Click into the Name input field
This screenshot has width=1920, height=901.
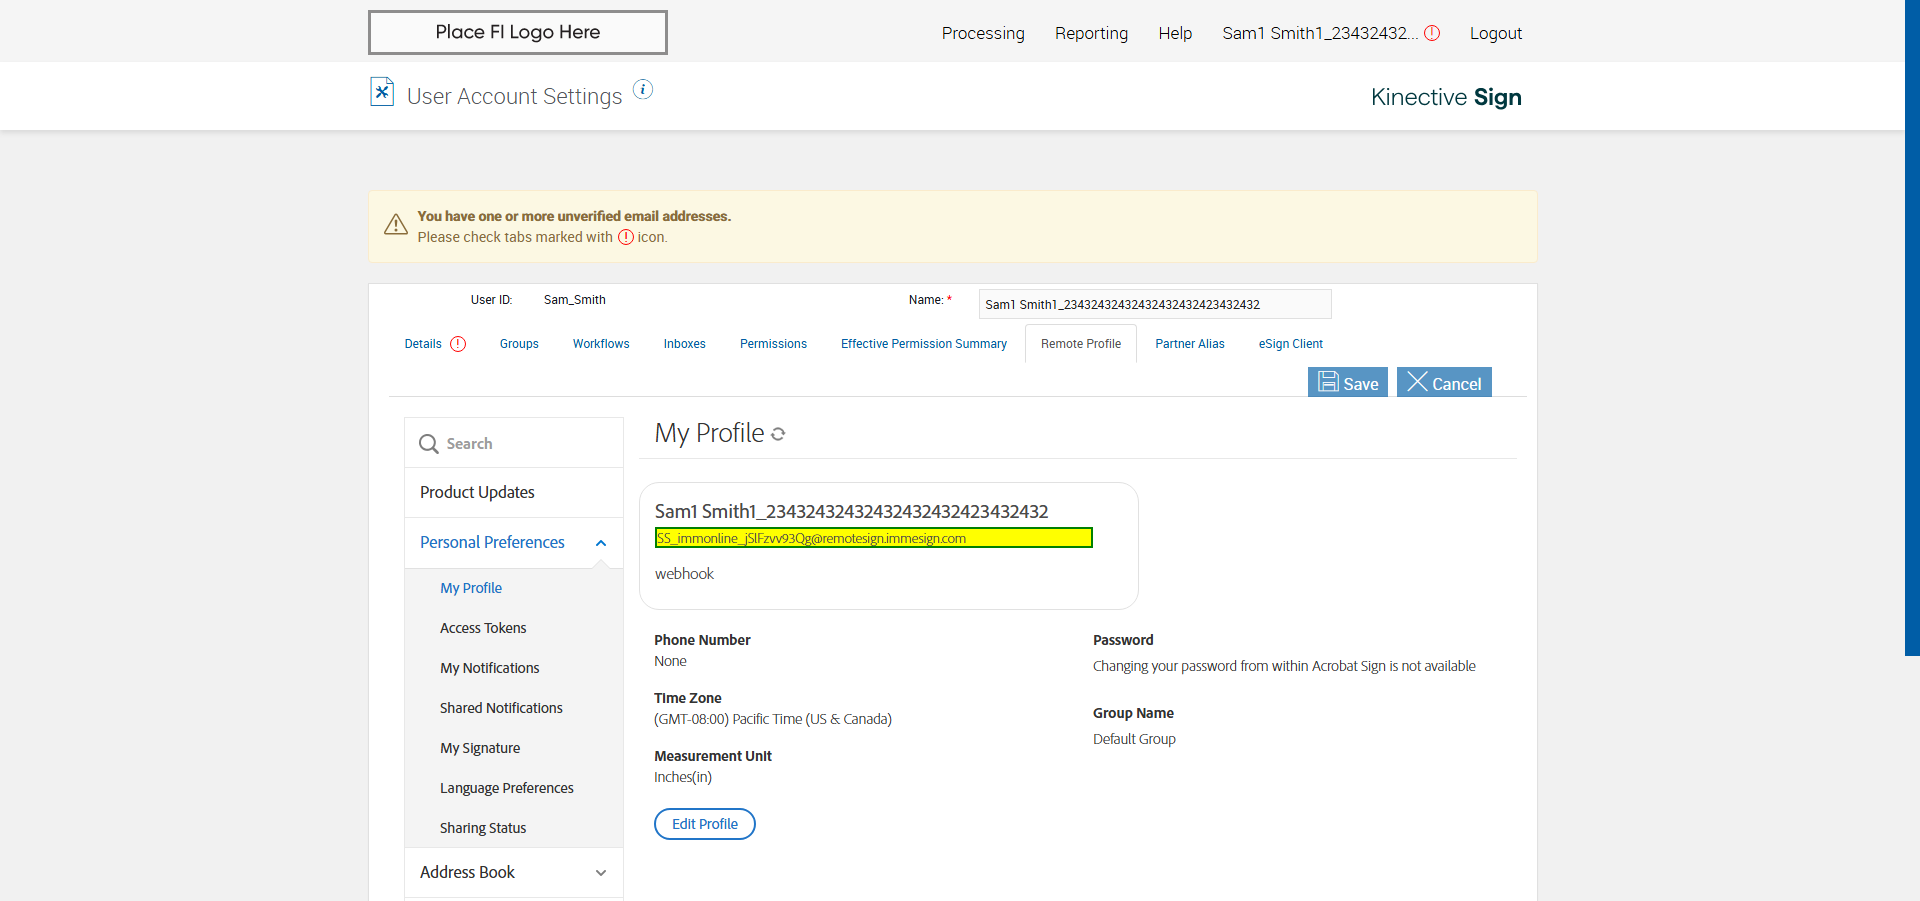(x=1154, y=304)
